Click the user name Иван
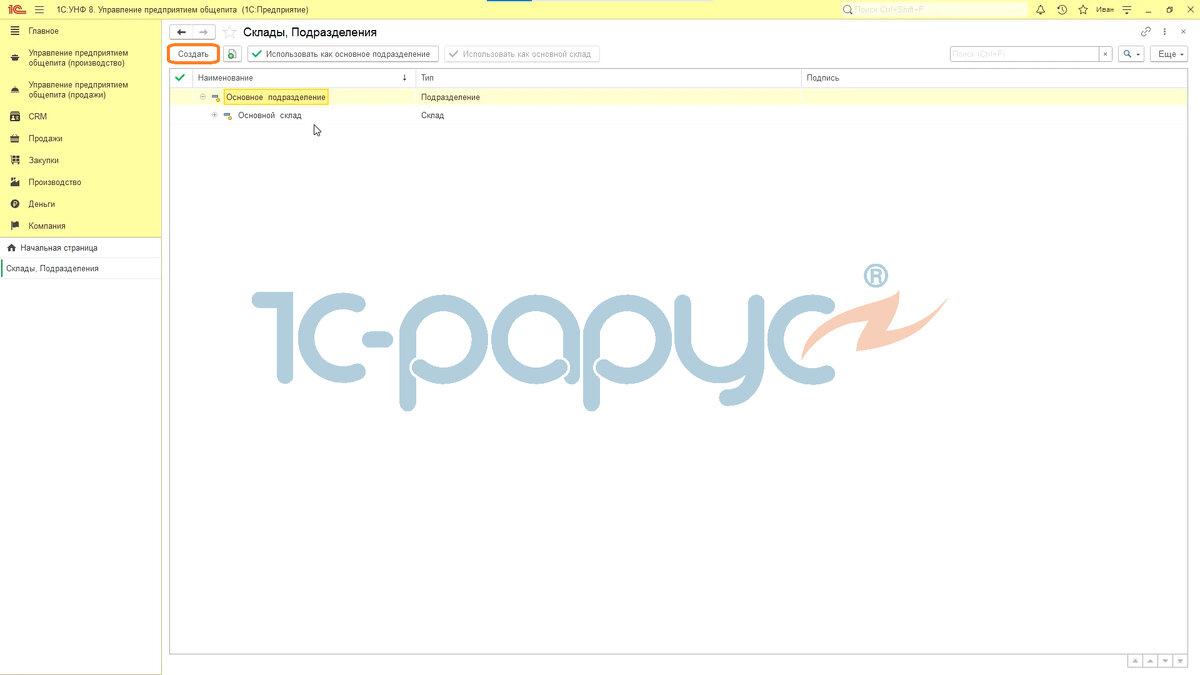 tap(1103, 9)
